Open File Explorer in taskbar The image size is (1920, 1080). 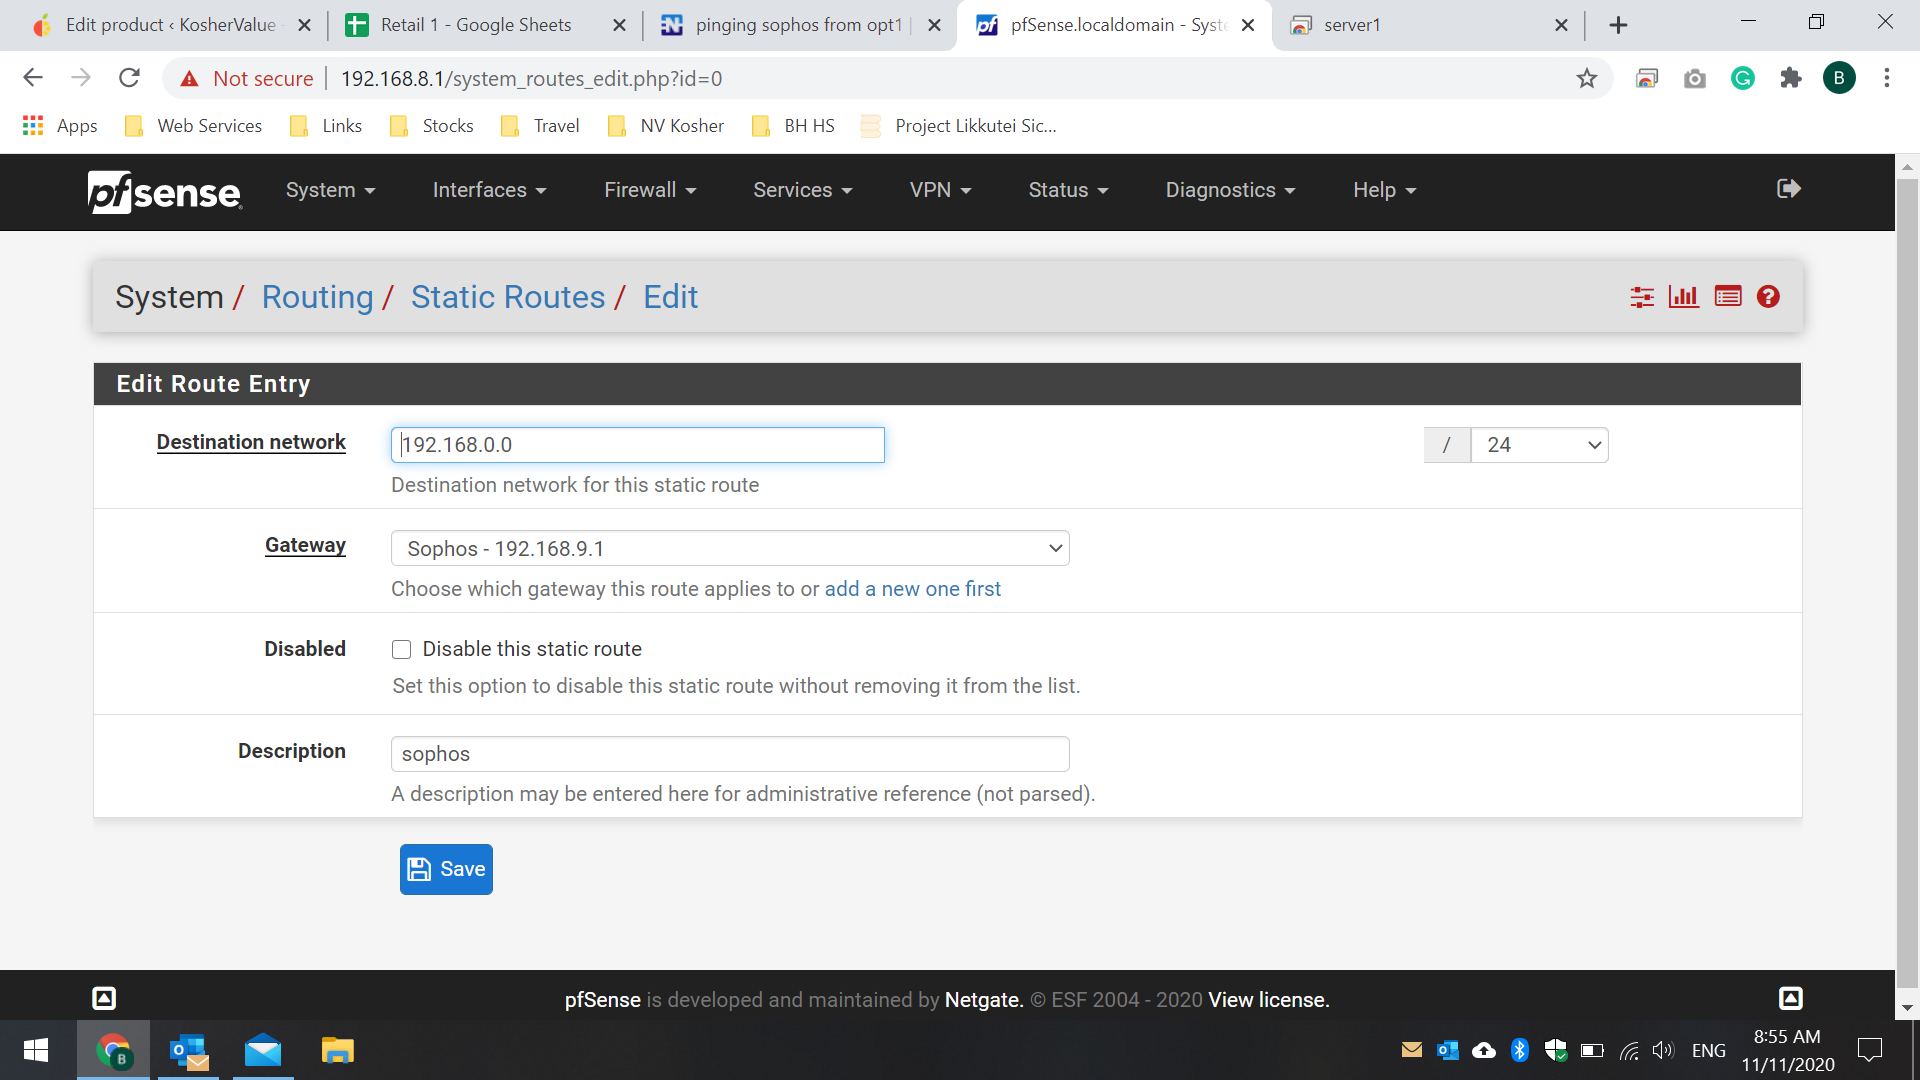(x=338, y=1050)
